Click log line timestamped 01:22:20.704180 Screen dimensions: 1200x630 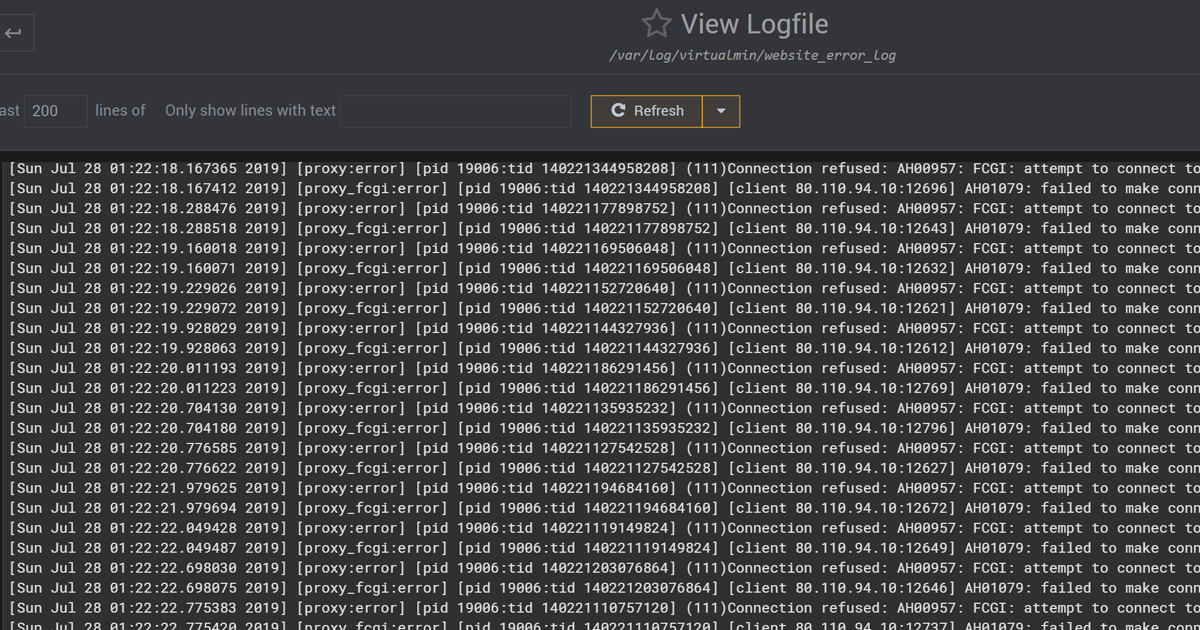coord(604,428)
